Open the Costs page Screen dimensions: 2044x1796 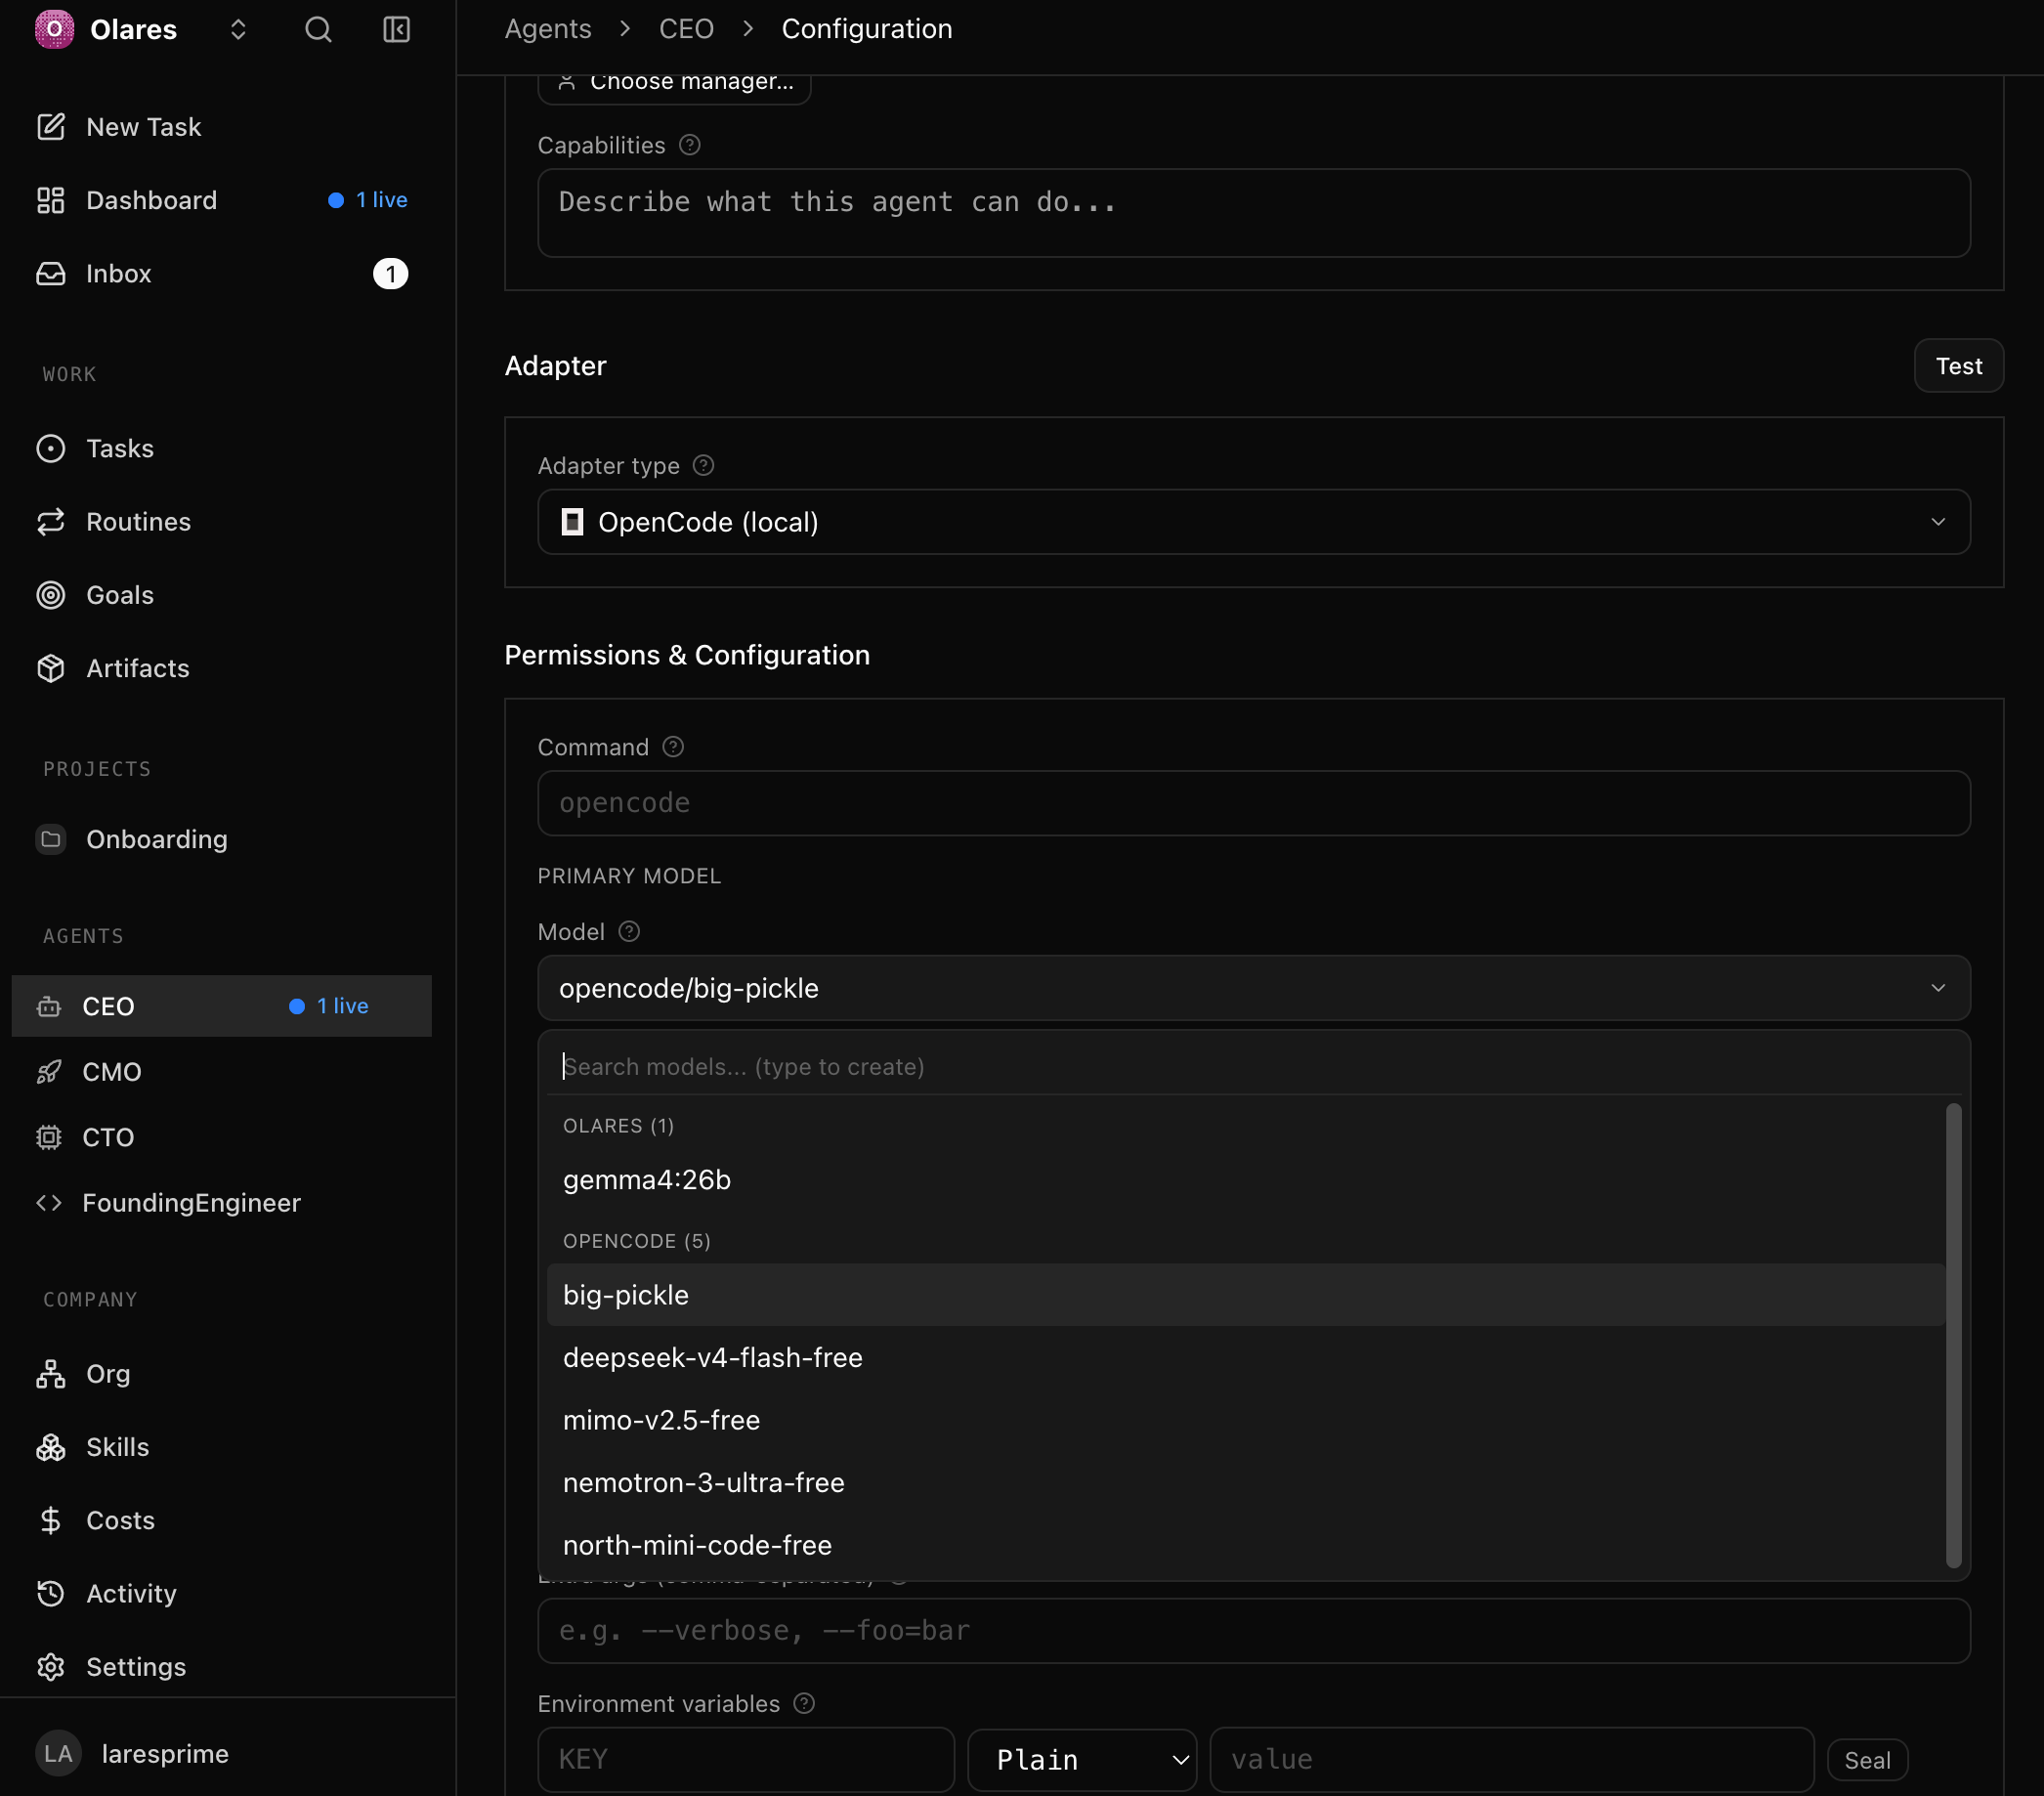(x=221, y=1520)
